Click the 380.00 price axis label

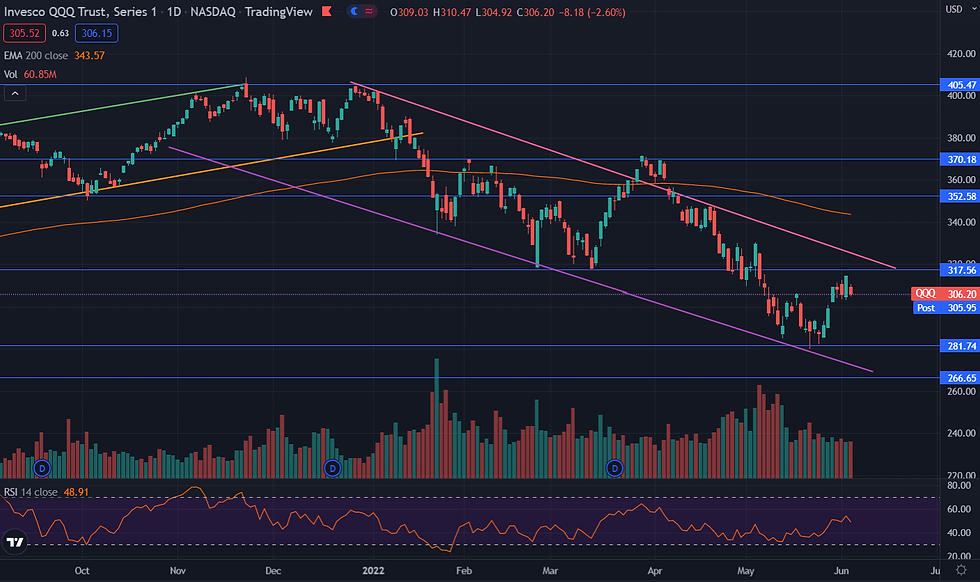(961, 138)
